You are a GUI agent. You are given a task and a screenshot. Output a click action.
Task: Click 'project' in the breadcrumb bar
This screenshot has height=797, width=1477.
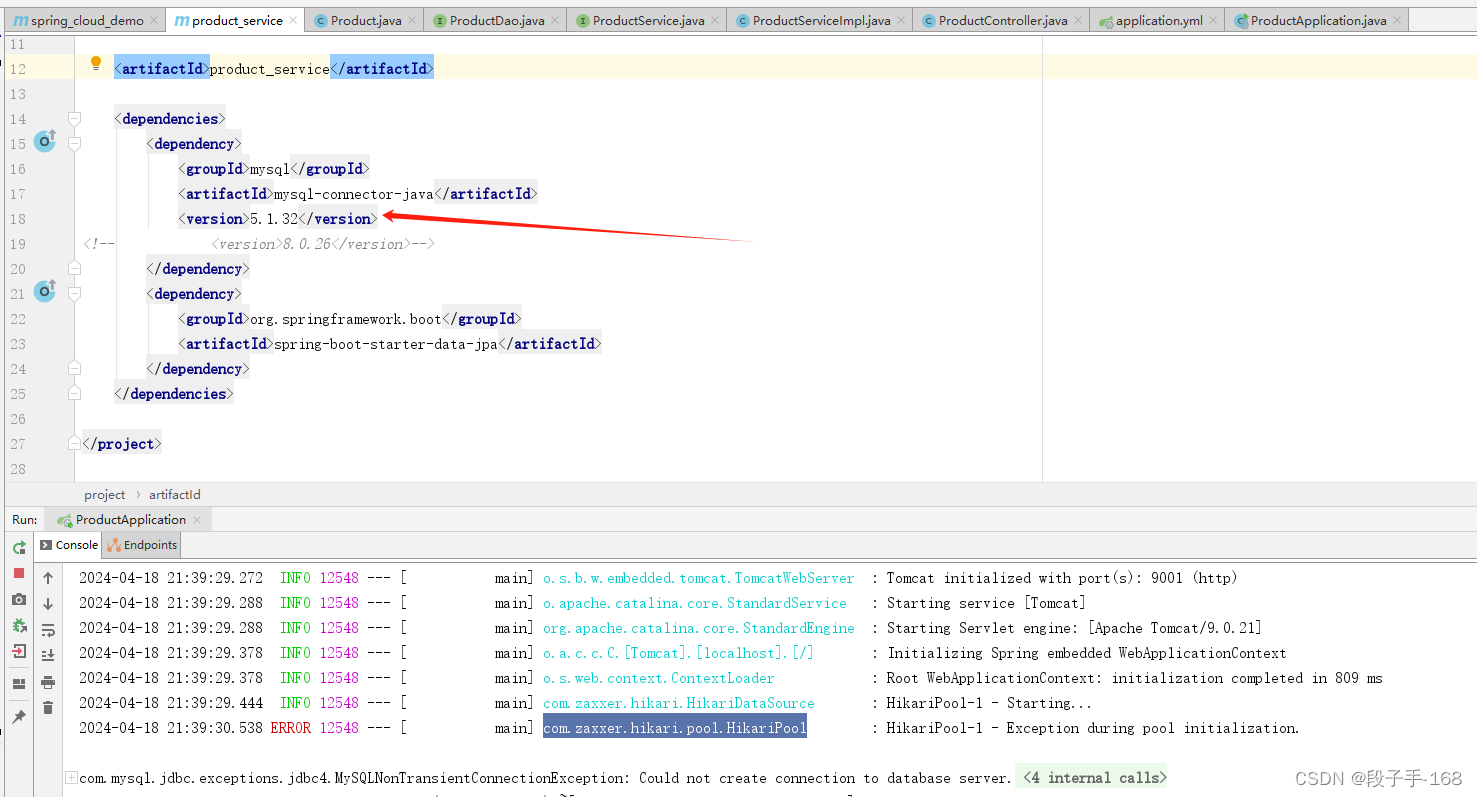tap(105, 494)
